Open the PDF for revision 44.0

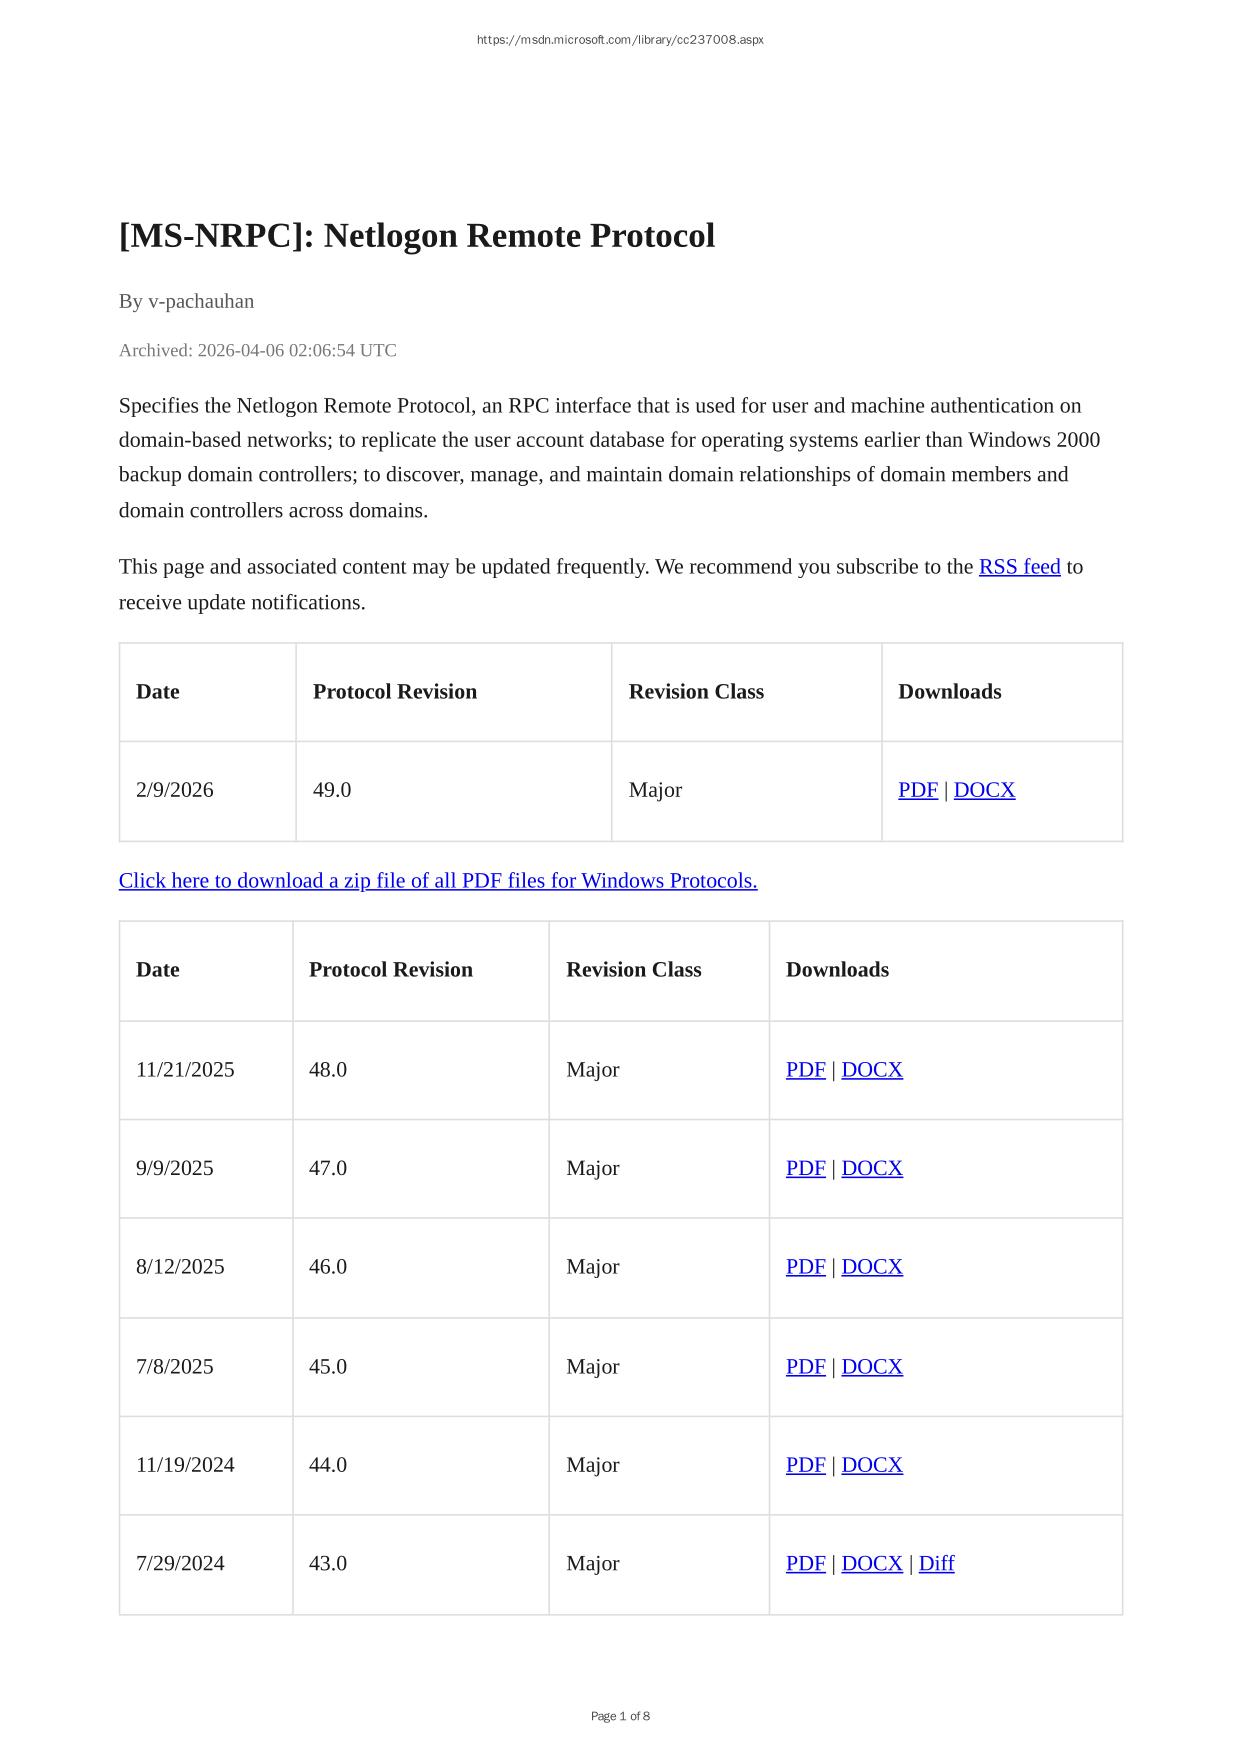(805, 1465)
